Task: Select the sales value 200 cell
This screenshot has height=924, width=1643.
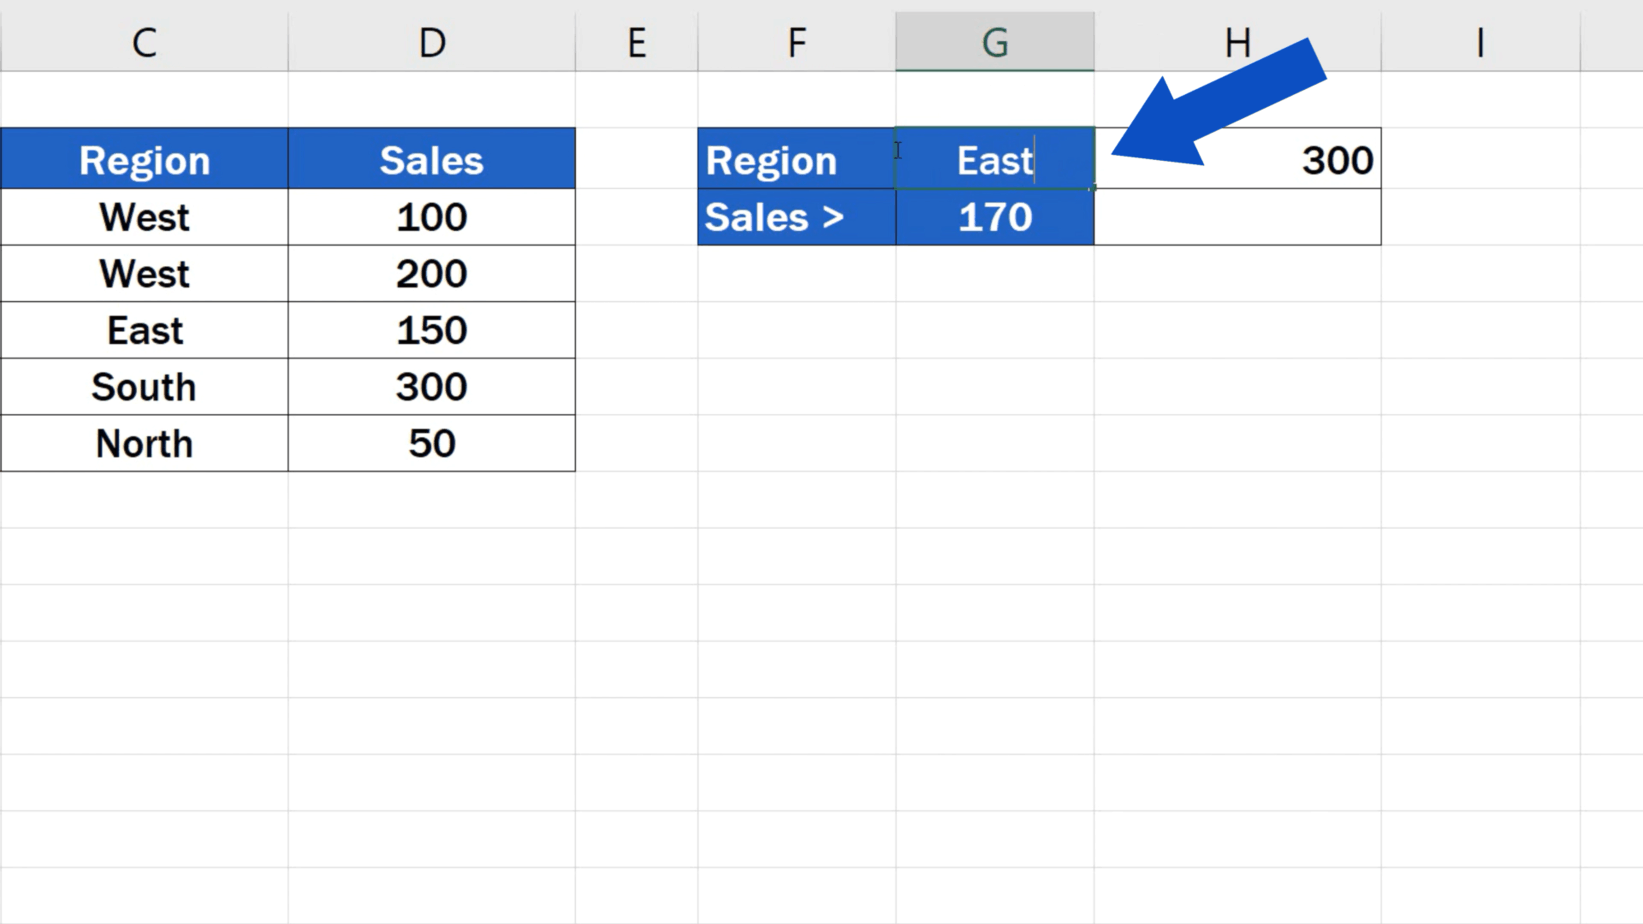Action: point(431,274)
